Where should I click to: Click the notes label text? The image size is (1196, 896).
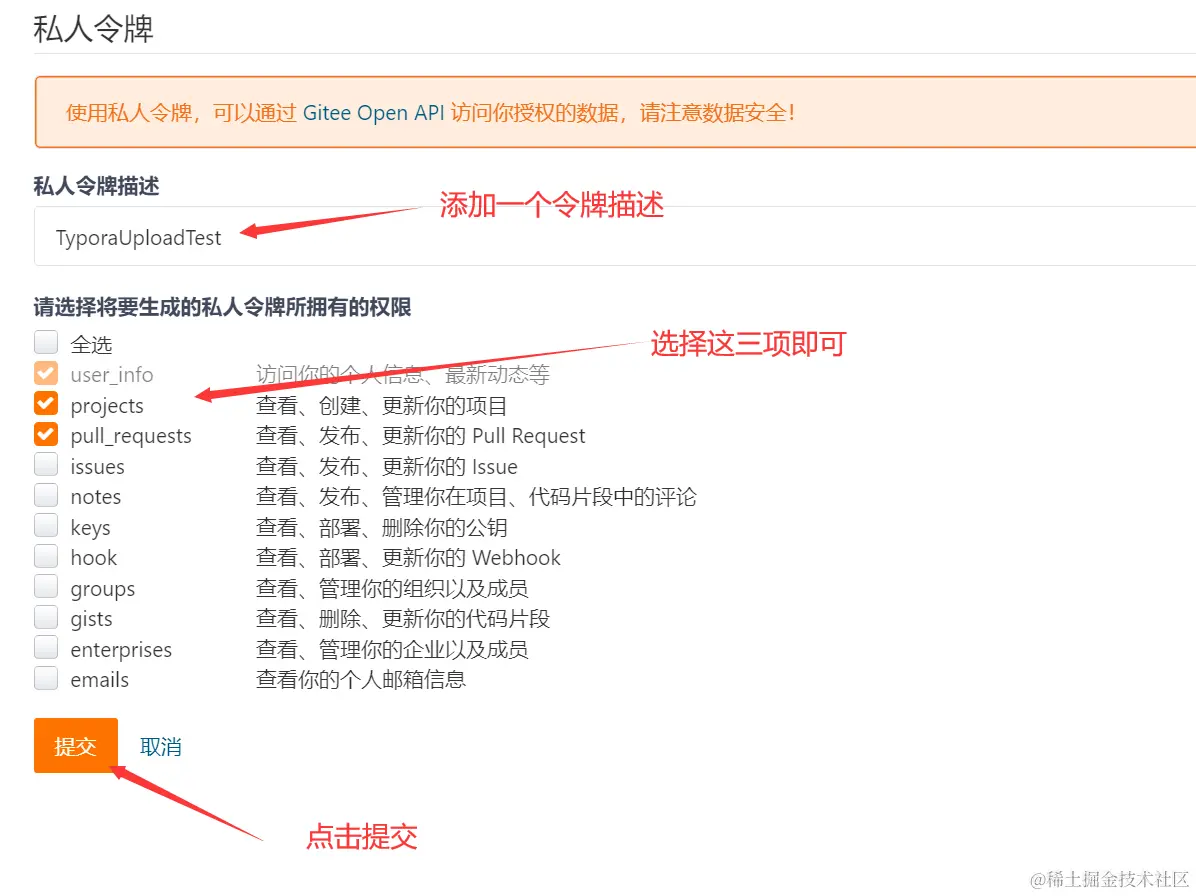coord(95,497)
